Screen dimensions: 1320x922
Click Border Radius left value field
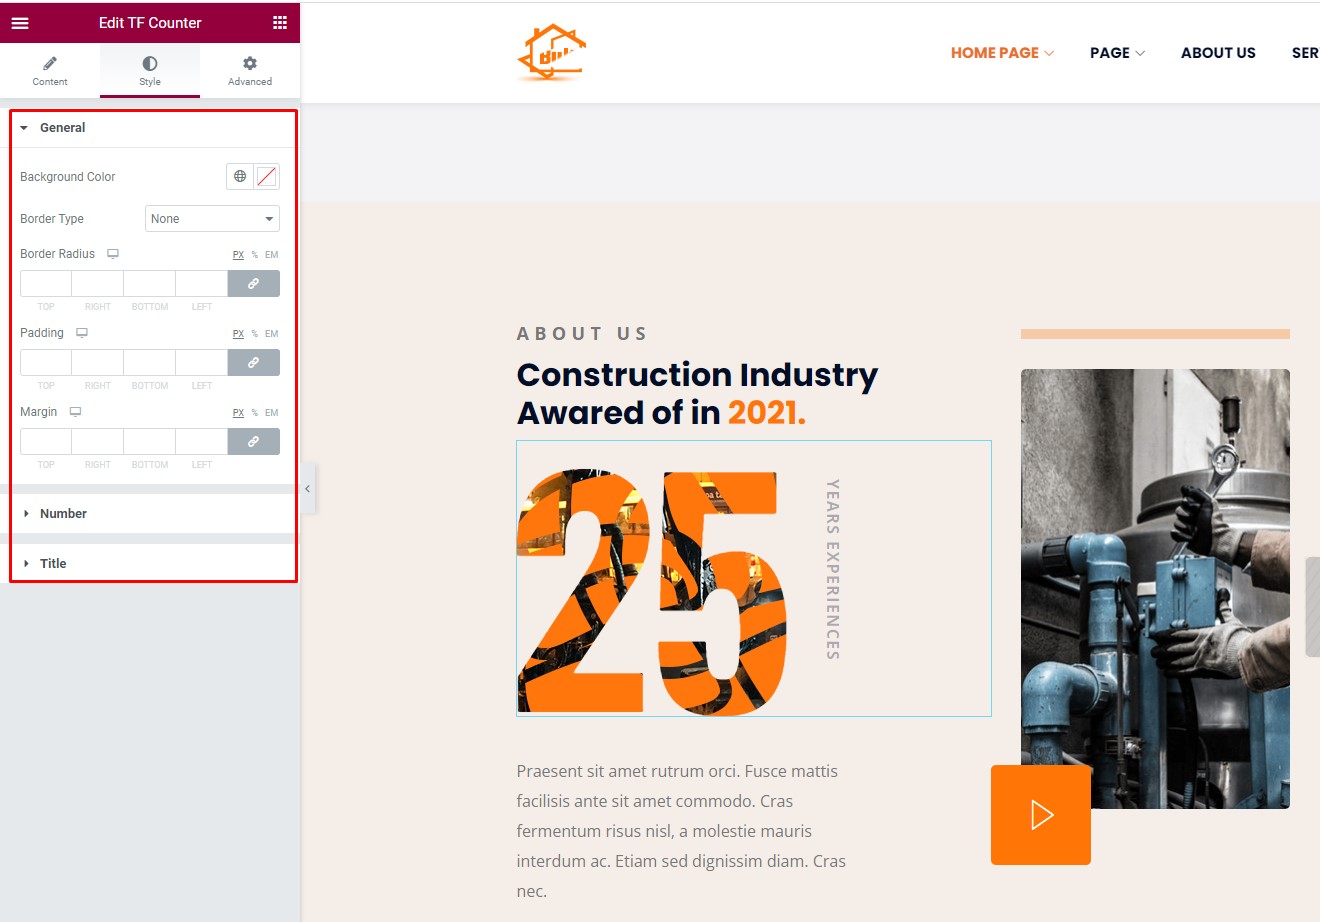[202, 284]
